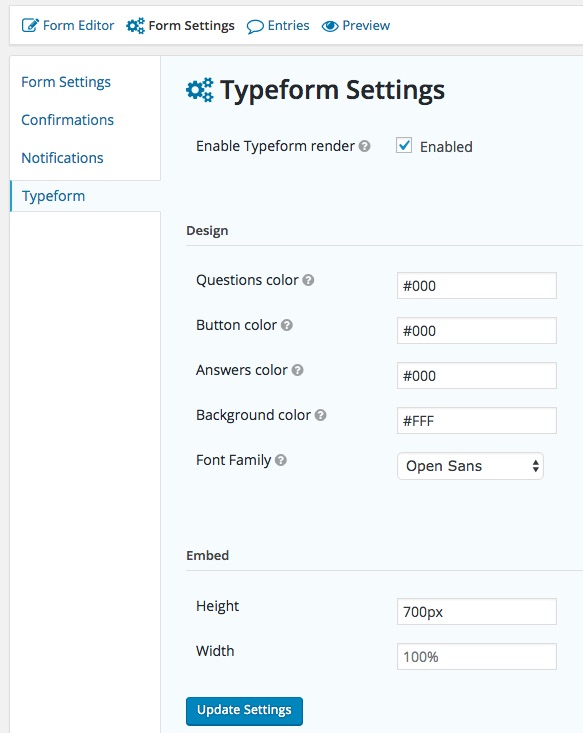Click the Update Settings button
The height and width of the screenshot is (733, 583).
pos(244,711)
